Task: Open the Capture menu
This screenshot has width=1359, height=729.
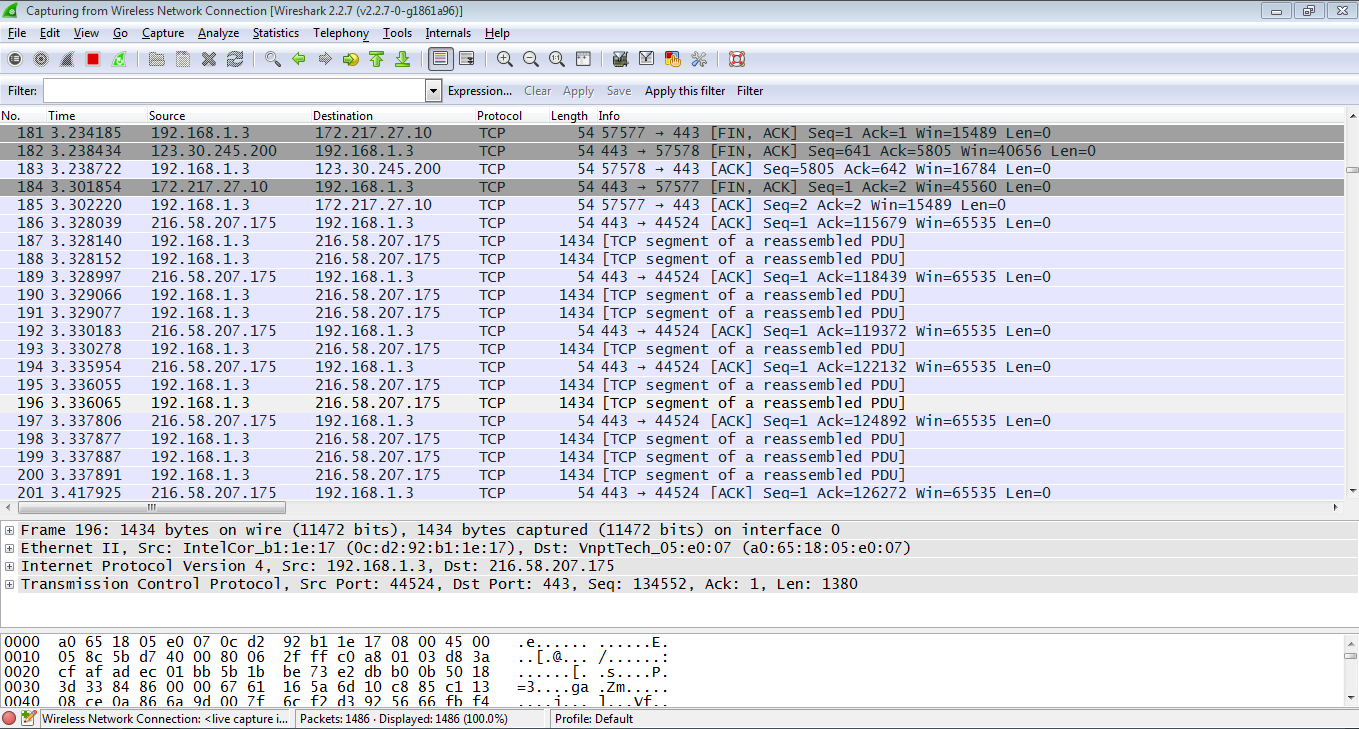Action: pos(163,33)
